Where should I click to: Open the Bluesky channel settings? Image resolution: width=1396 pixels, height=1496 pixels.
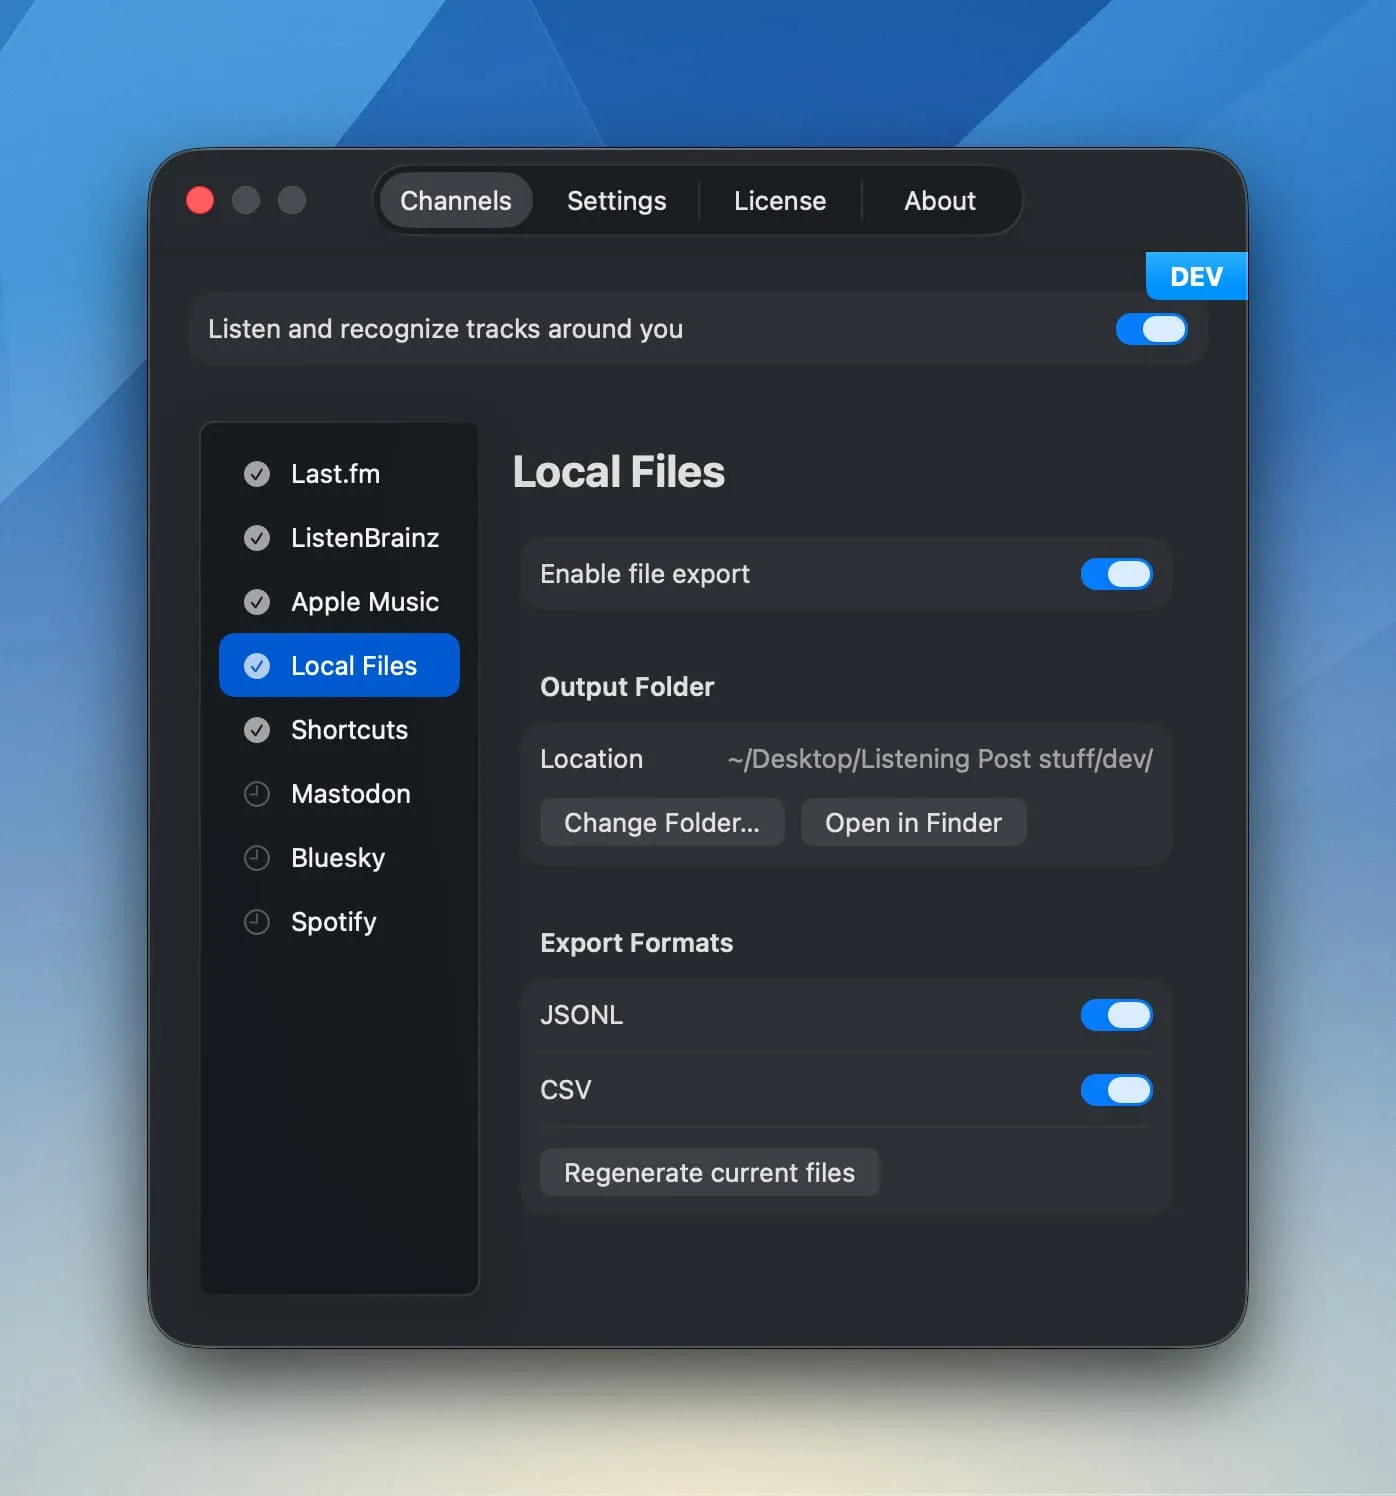[337, 858]
